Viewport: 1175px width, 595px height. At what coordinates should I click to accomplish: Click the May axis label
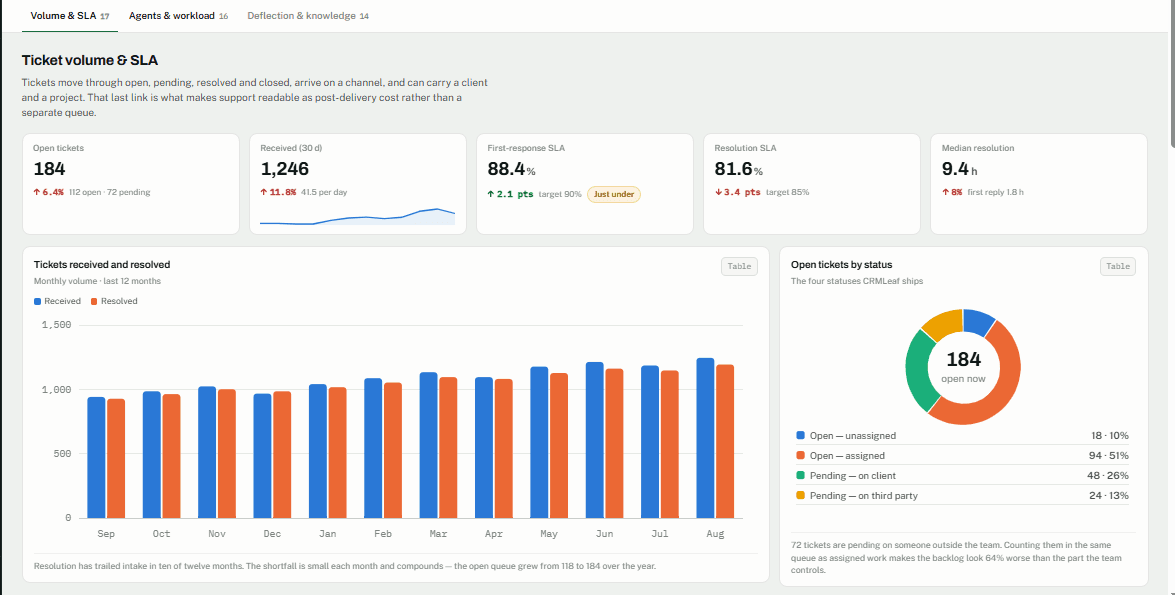pos(549,534)
